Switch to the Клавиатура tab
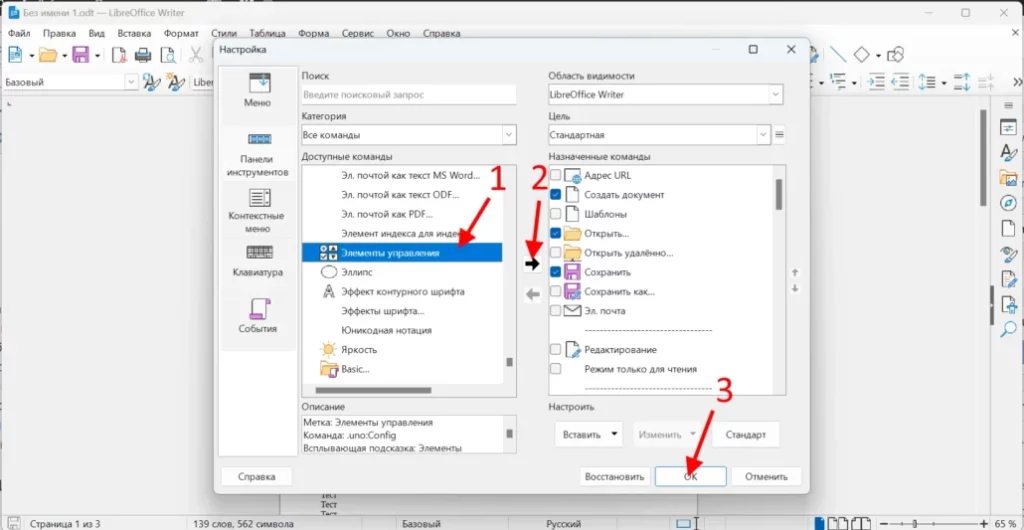 [257, 259]
